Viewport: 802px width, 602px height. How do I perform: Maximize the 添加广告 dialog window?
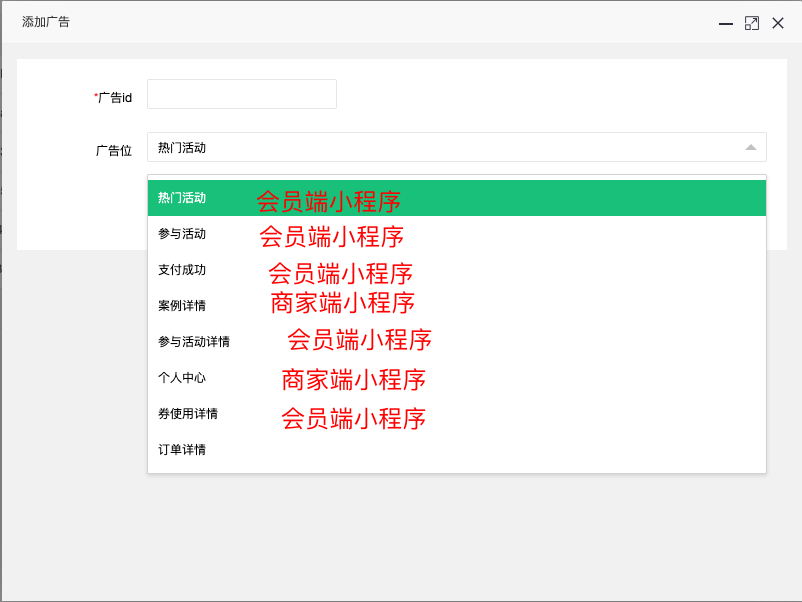pos(752,24)
